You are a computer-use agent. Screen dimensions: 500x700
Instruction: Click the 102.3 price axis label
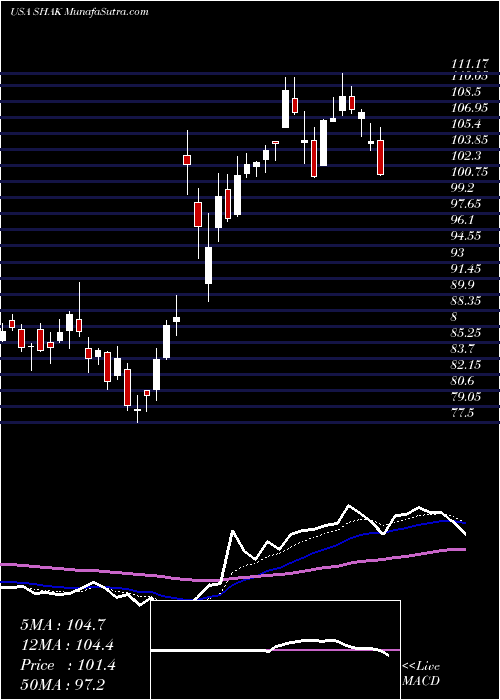click(465, 156)
